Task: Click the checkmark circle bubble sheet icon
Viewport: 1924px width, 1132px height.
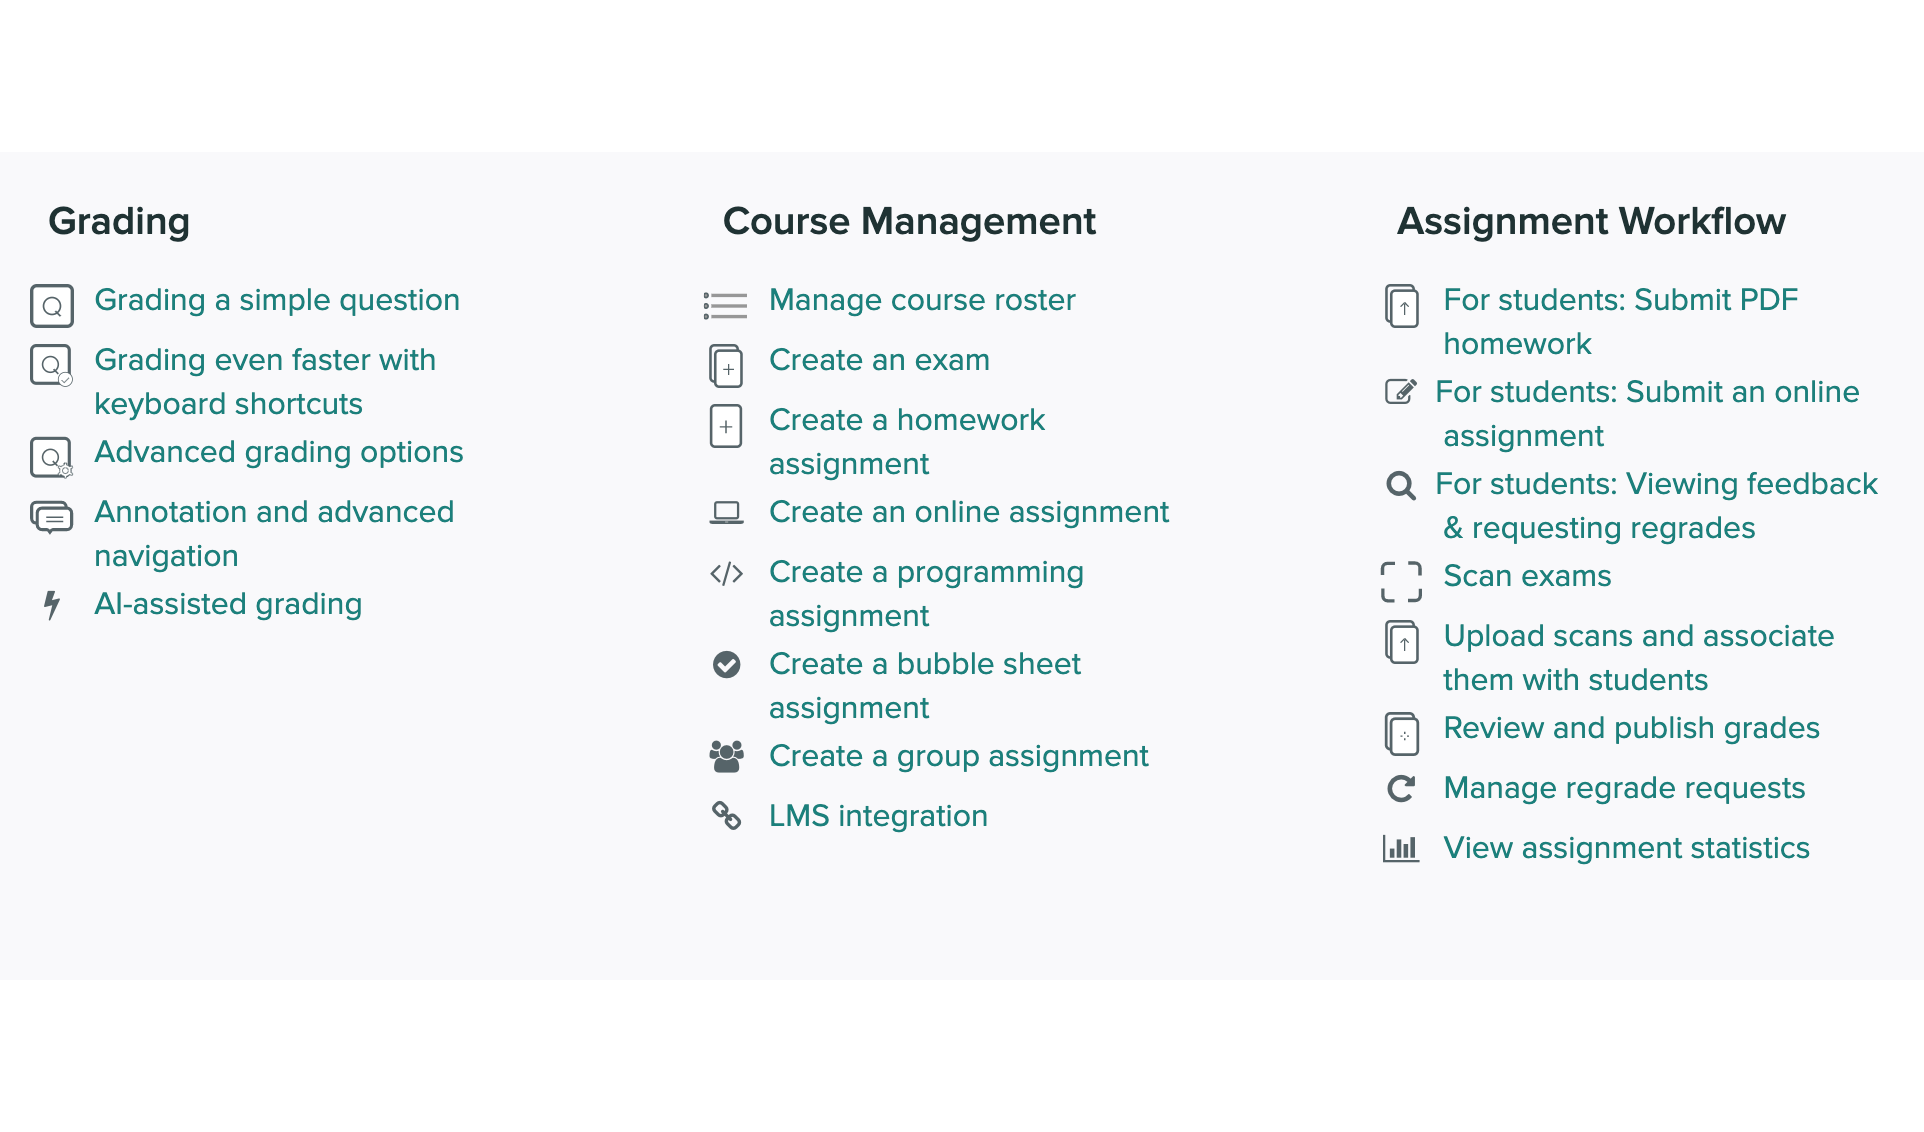Action: point(726,665)
